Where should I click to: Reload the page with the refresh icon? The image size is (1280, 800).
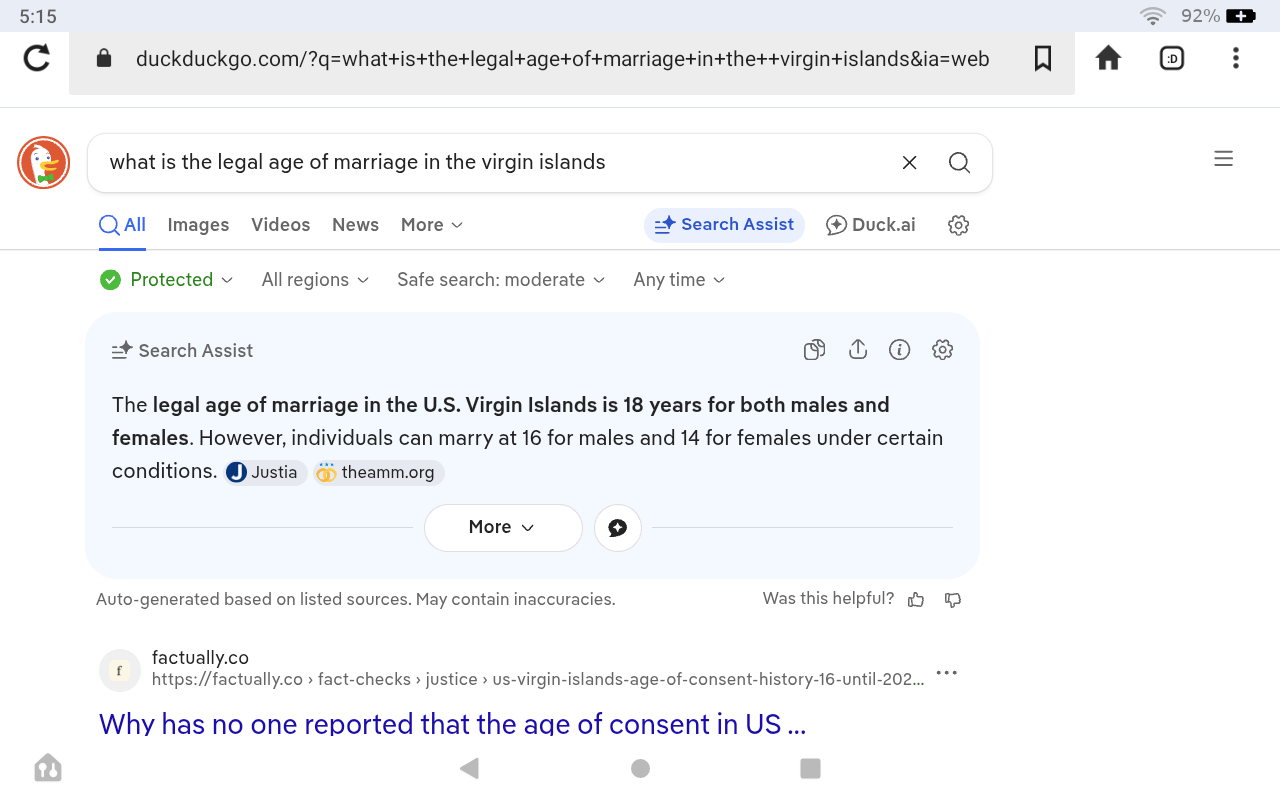(37, 59)
